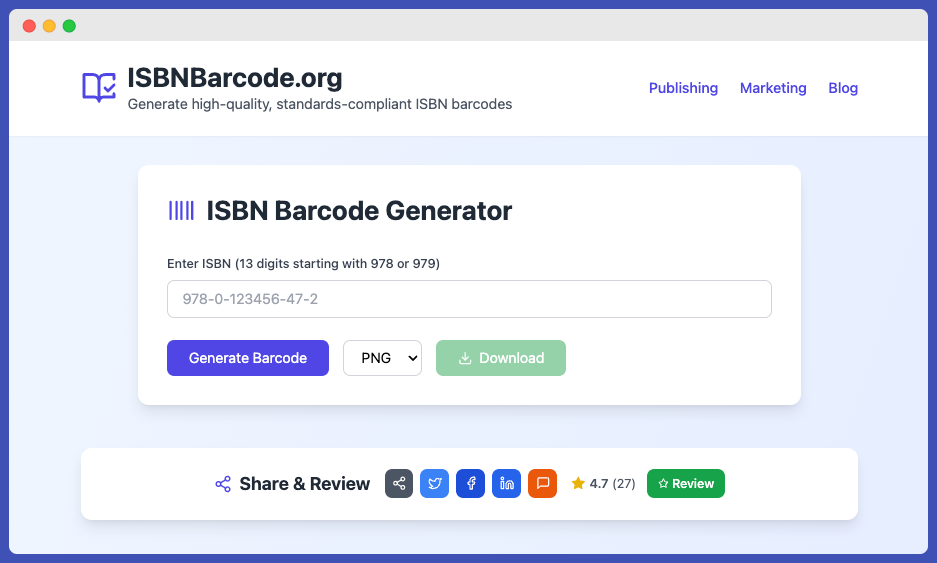
Task: Click the generic share icon button
Action: tap(399, 484)
